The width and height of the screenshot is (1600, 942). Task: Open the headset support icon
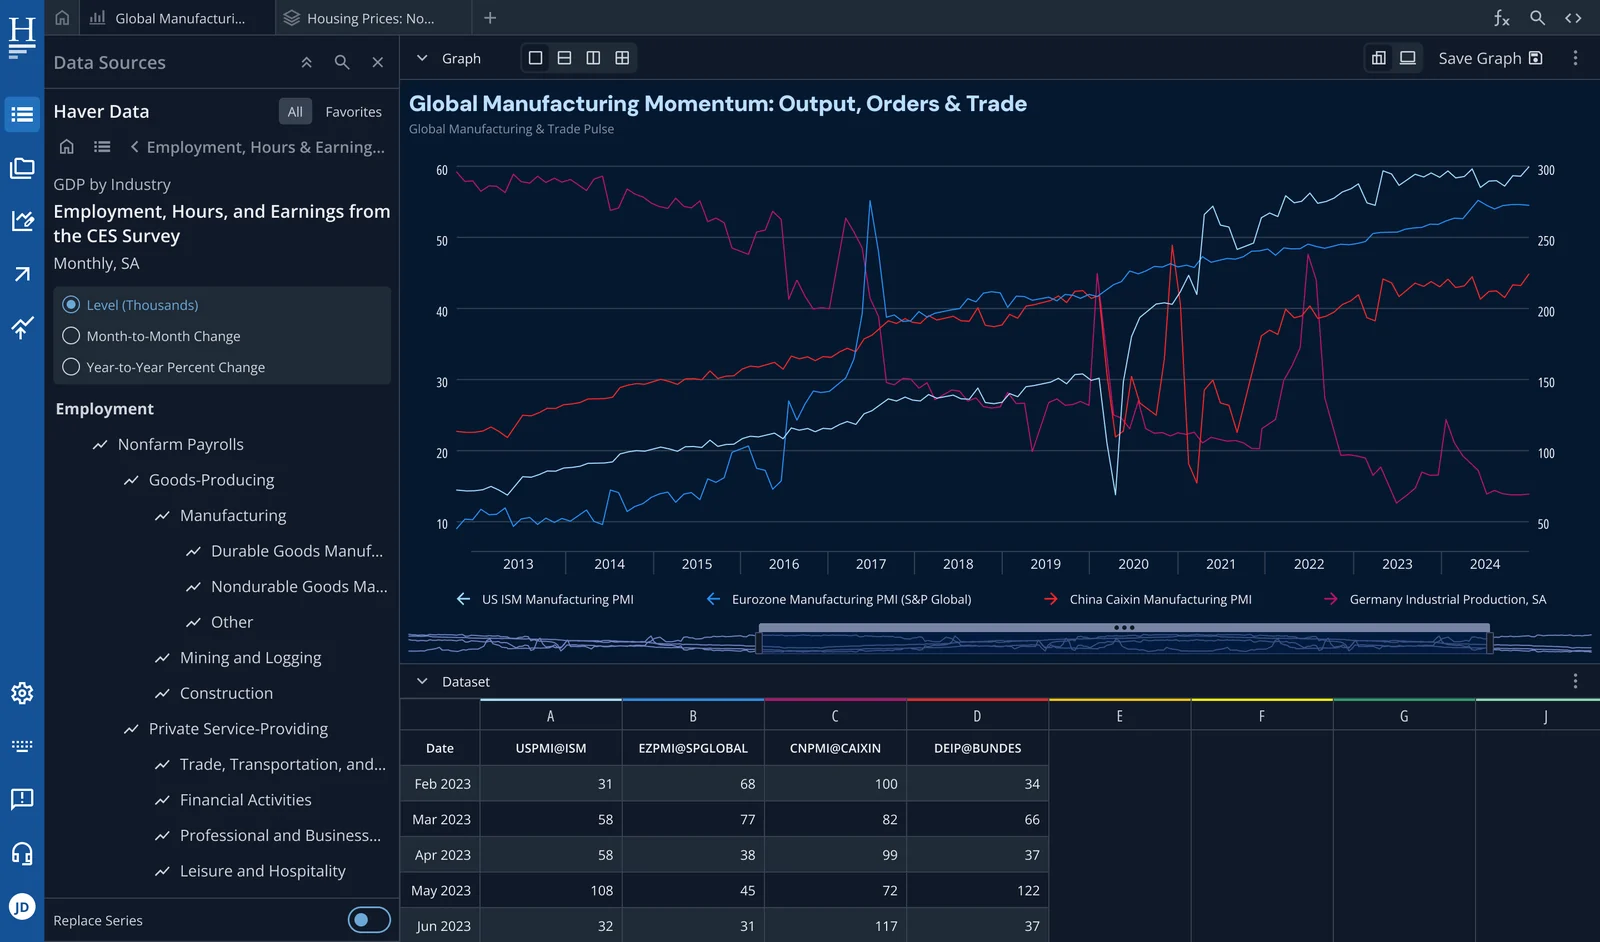(22, 853)
